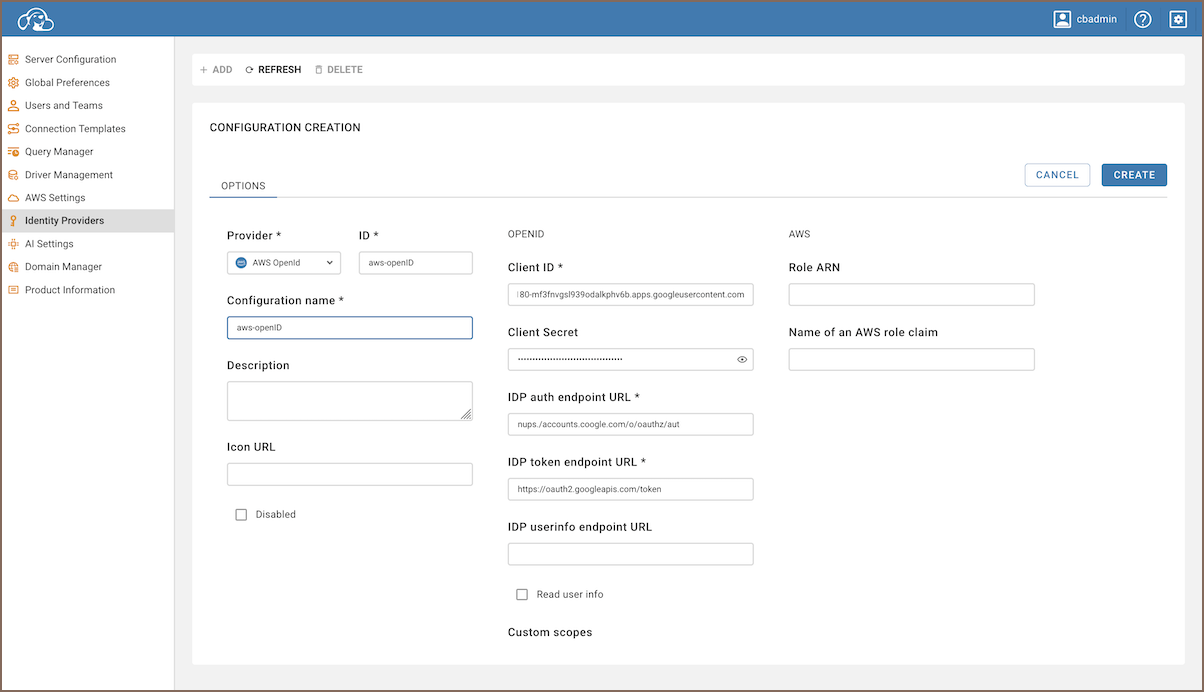1204x692 pixels.
Task: Check the Disabled checkbox
Action: pyautogui.click(x=241, y=515)
